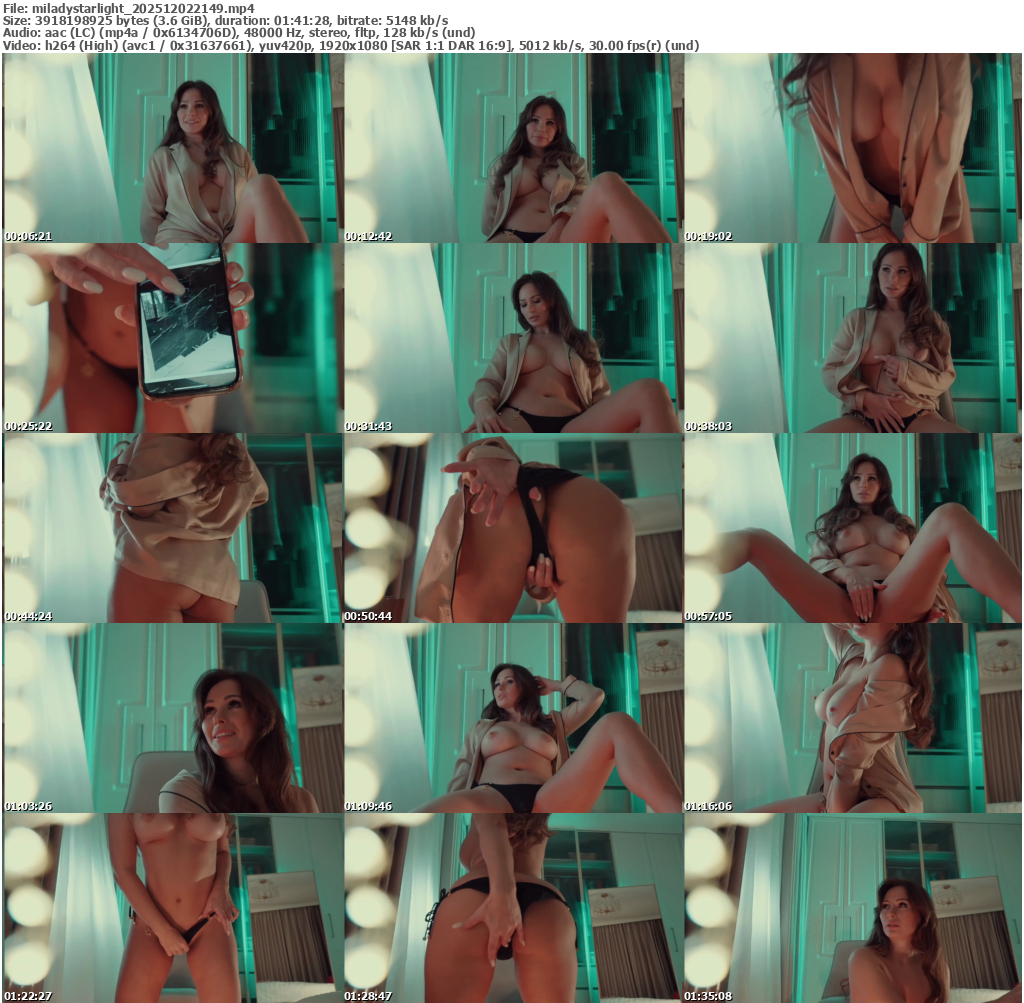Select the thumbnail at 00:44:24
Viewport: 1024px width, 1003px height.
point(172,528)
